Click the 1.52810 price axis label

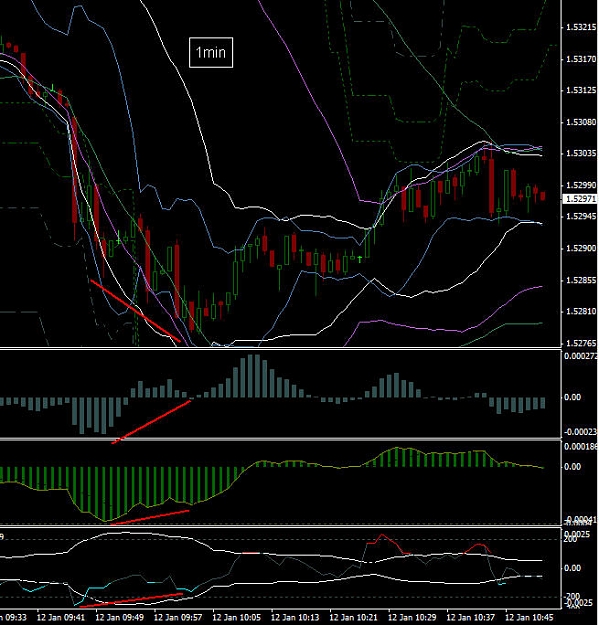click(x=581, y=311)
